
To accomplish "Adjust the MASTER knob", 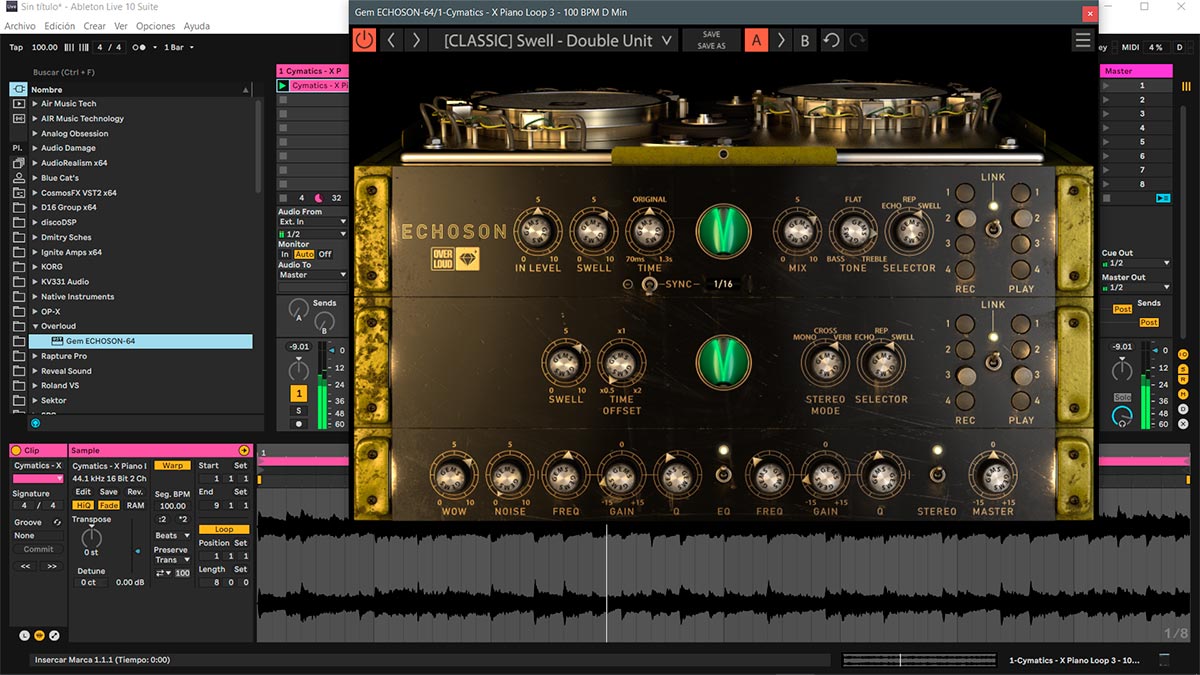I will [993, 475].
